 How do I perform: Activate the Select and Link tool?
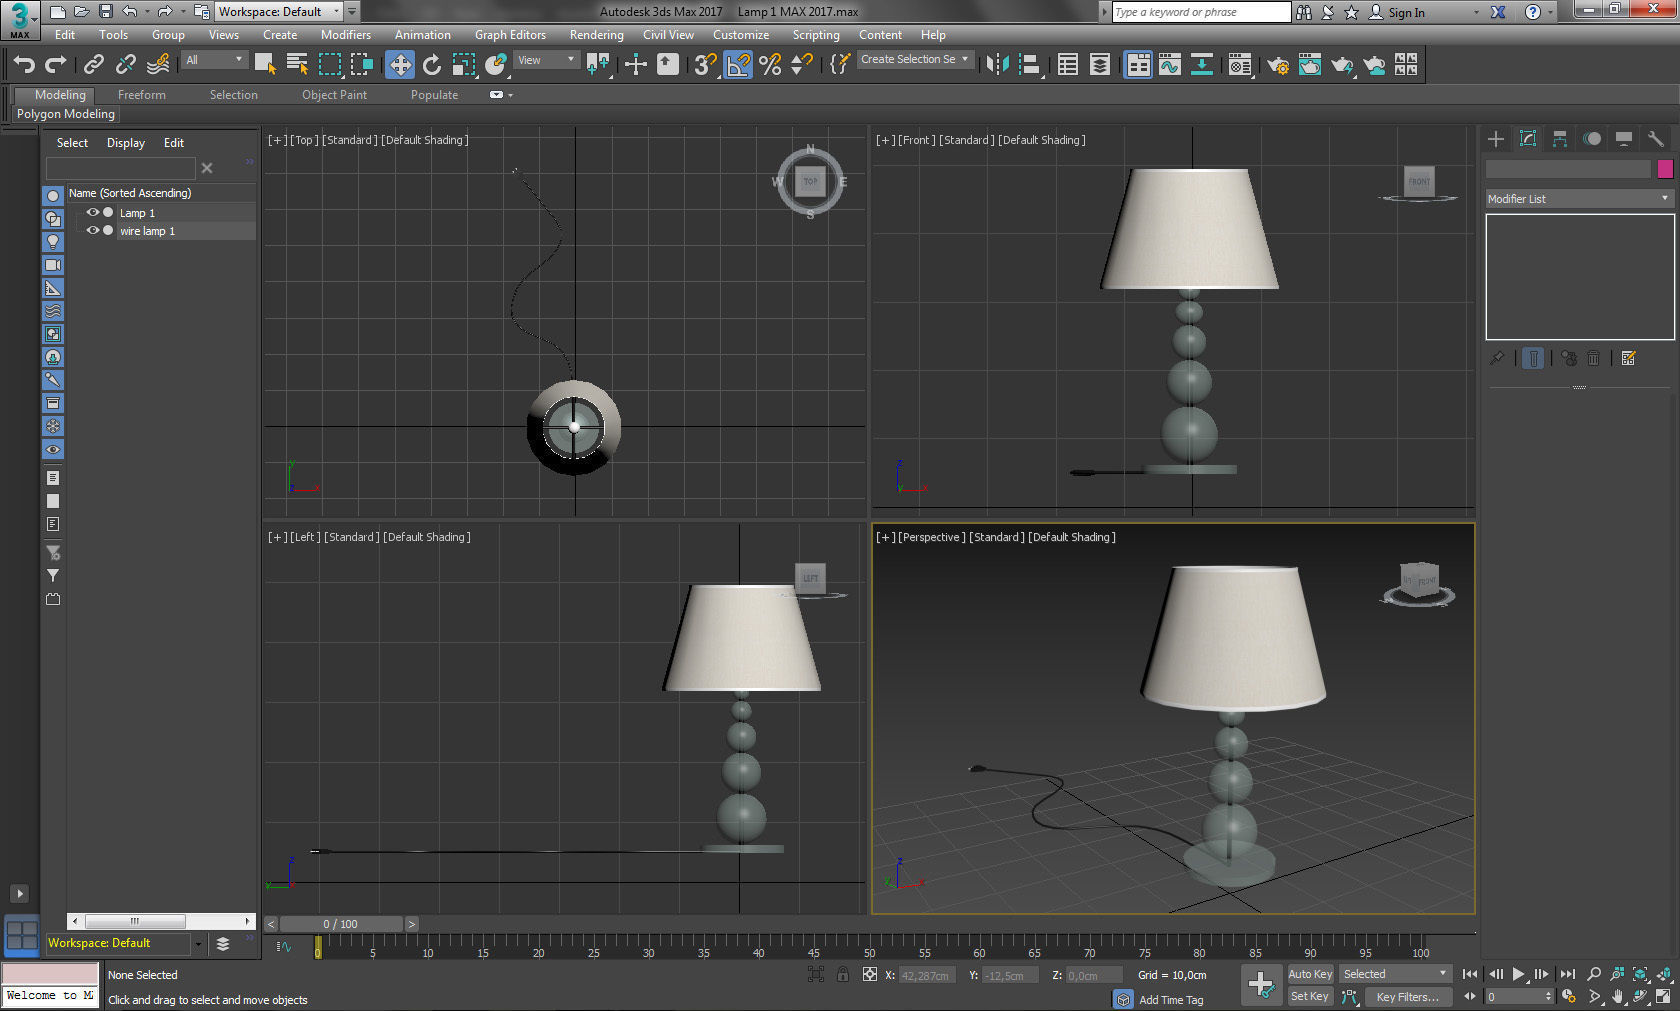(x=94, y=65)
